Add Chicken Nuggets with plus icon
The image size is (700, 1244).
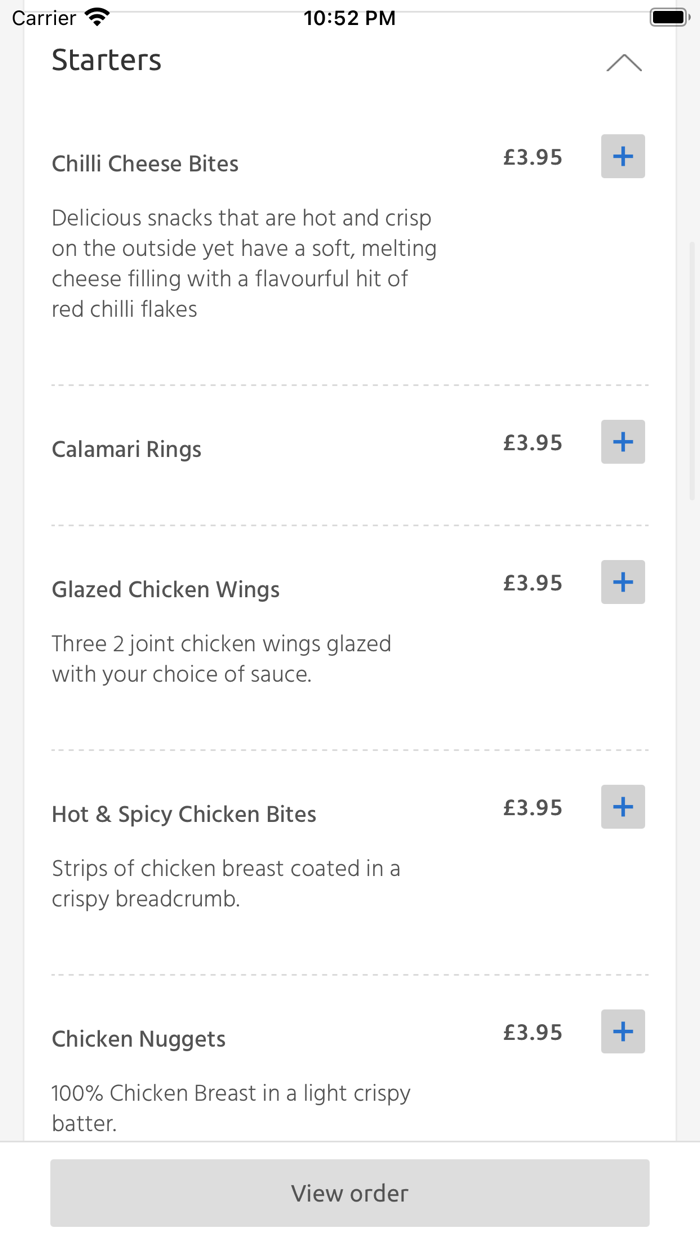[x=623, y=1032]
